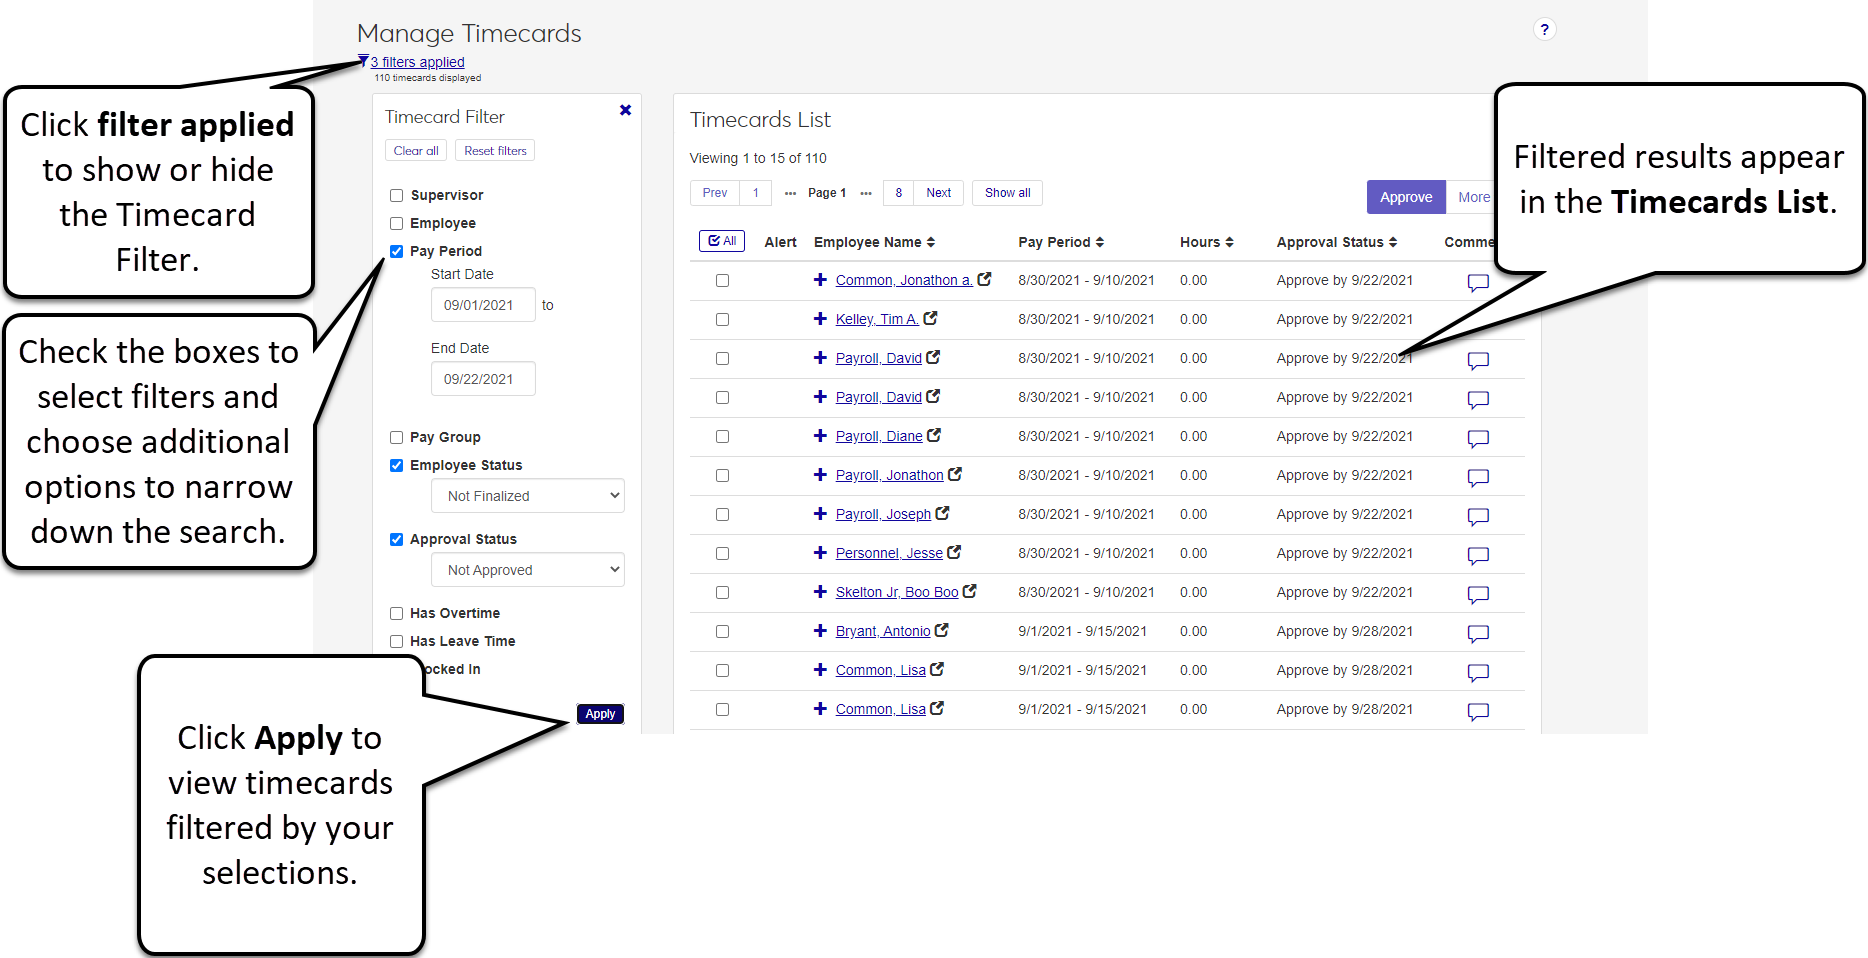Sort by Employee Name column arrows
1868x958 pixels.
[931, 242]
